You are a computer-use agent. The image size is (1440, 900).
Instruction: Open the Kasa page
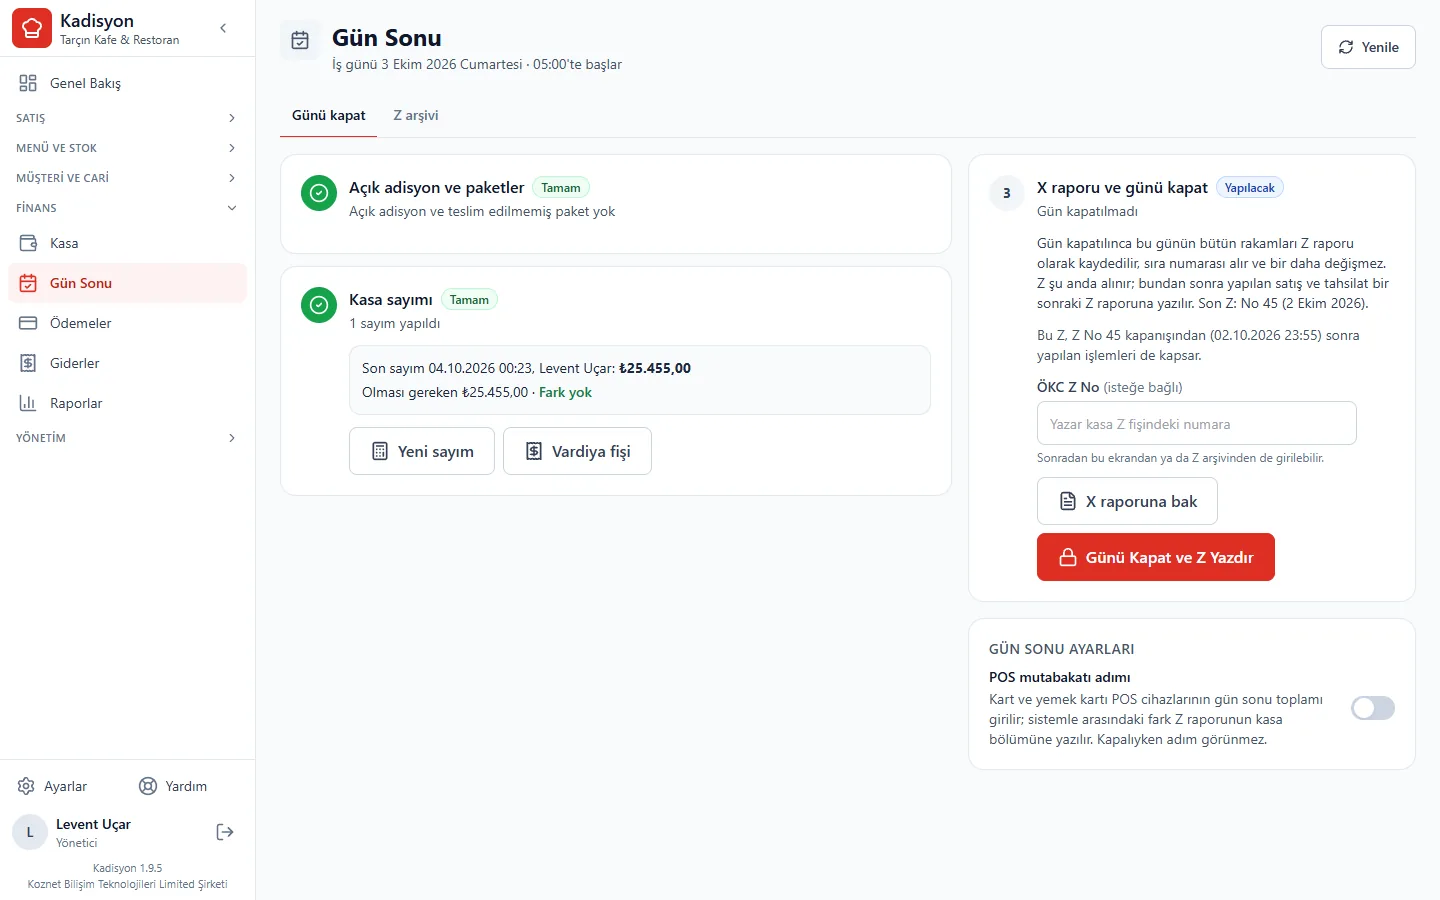[x=127, y=243]
